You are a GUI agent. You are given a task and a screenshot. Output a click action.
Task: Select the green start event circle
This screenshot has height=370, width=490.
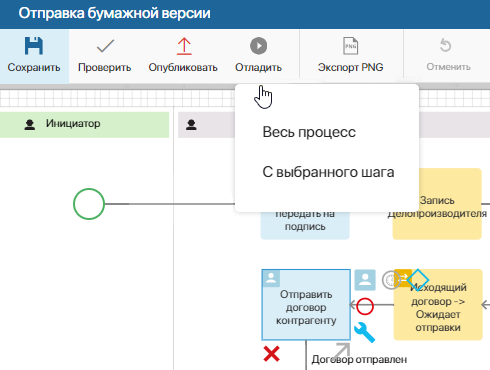click(89, 204)
